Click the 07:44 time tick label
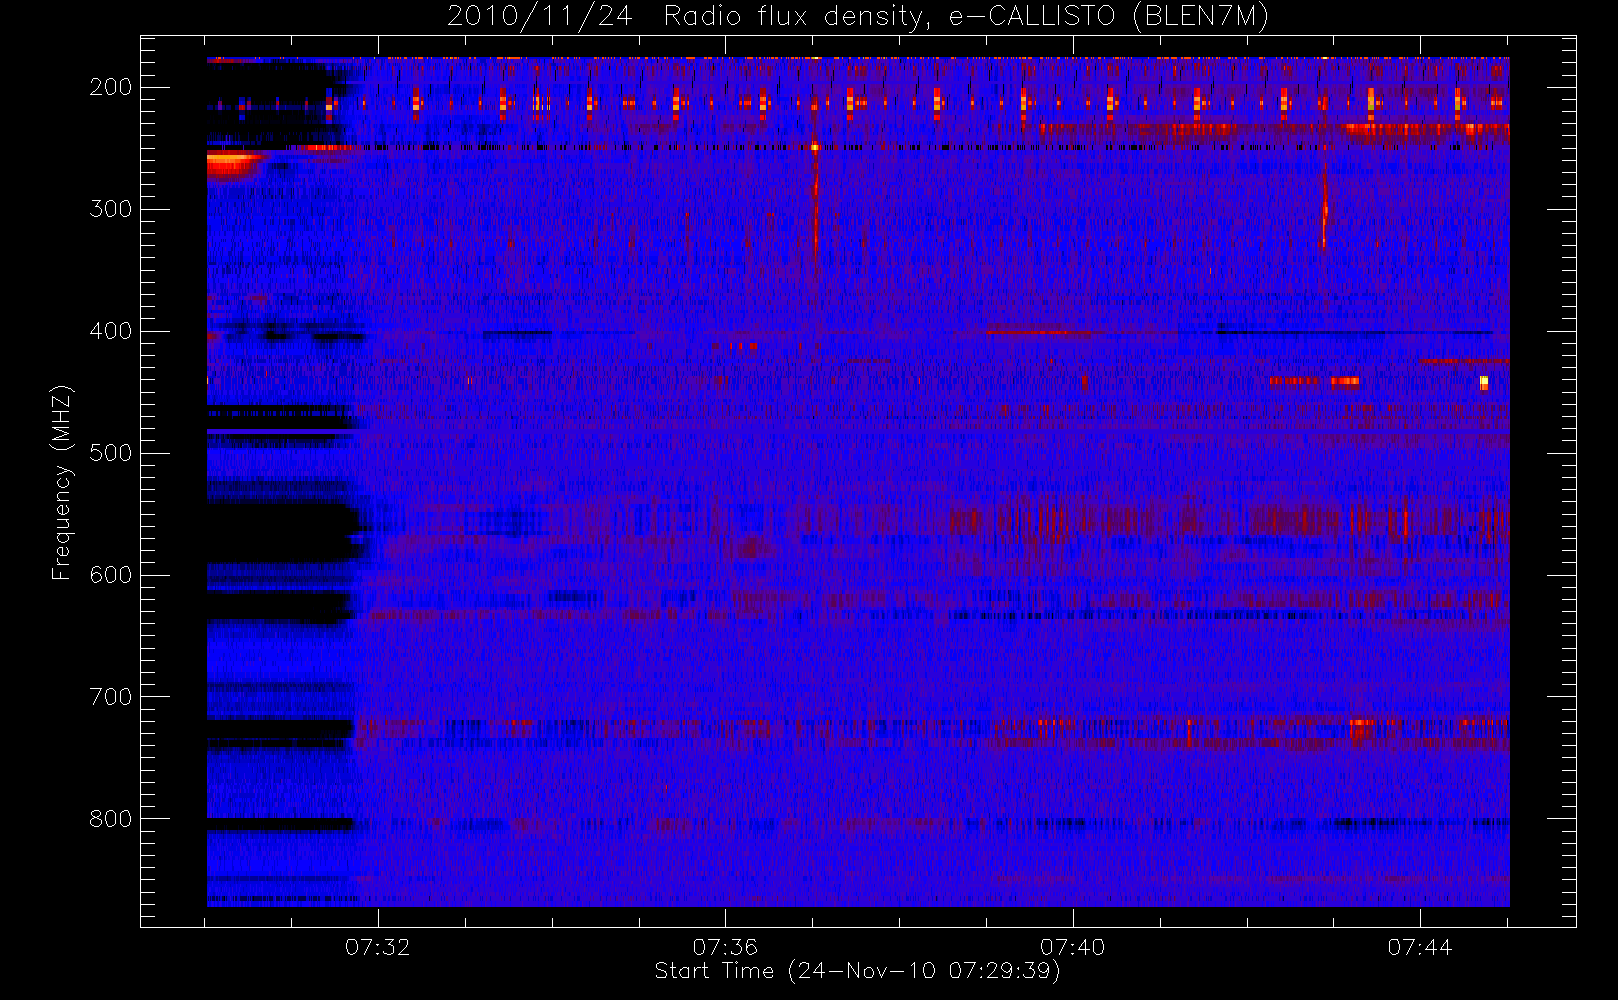Viewport: 1618px width, 1000px height. [x=1419, y=947]
